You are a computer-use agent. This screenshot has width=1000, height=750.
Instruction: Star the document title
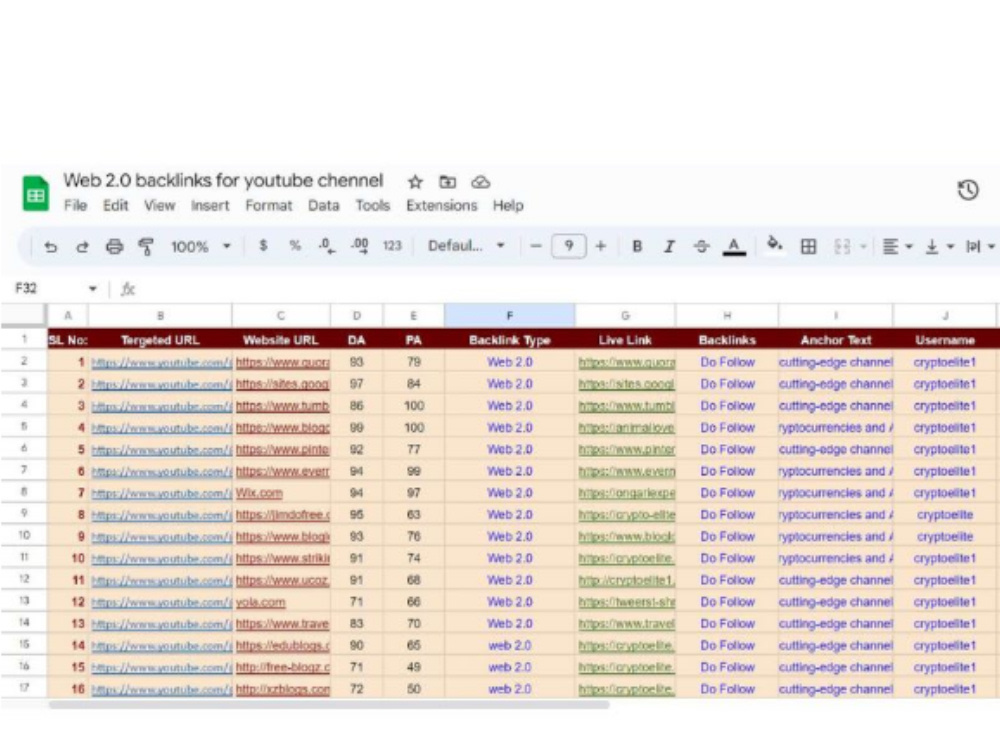pyautogui.click(x=415, y=182)
